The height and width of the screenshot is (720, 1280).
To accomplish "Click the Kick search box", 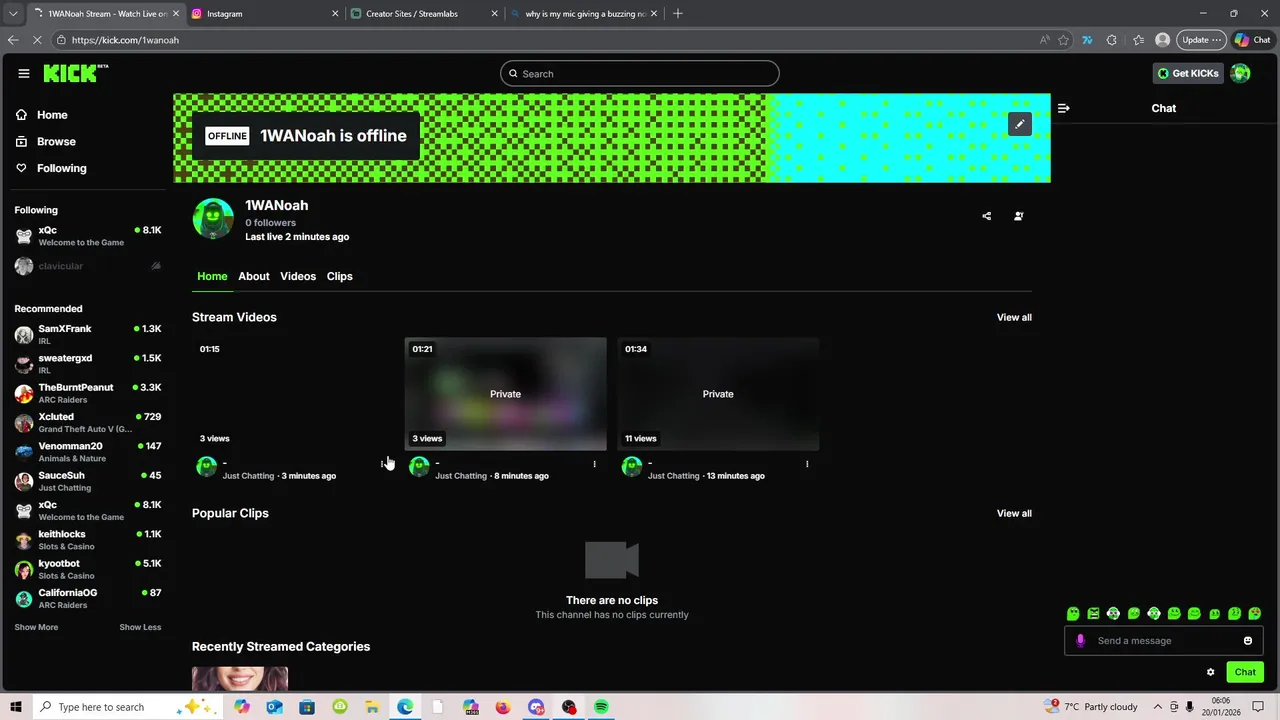I will pyautogui.click(x=640, y=73).
